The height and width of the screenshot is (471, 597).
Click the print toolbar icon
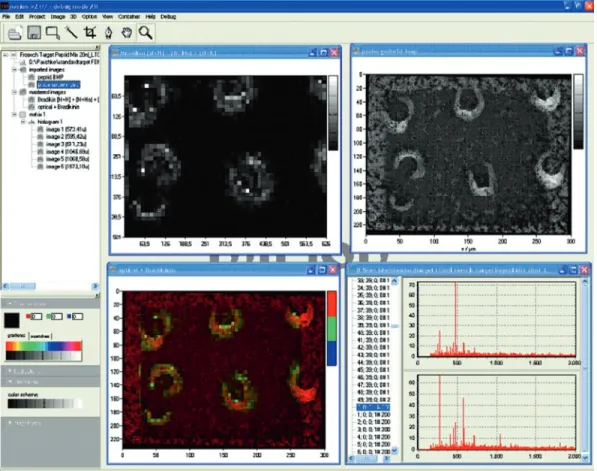click(15, 33)
